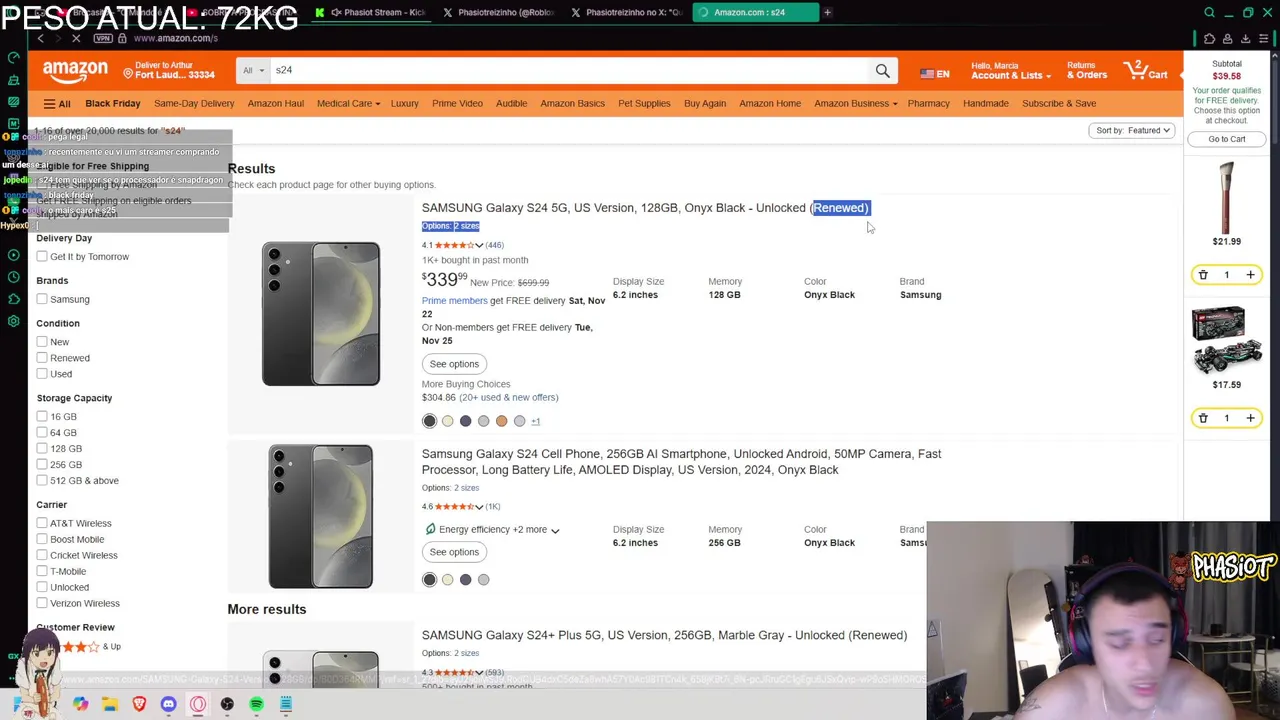
Task: Open the All hamburger menu
Action: [57, 104]
